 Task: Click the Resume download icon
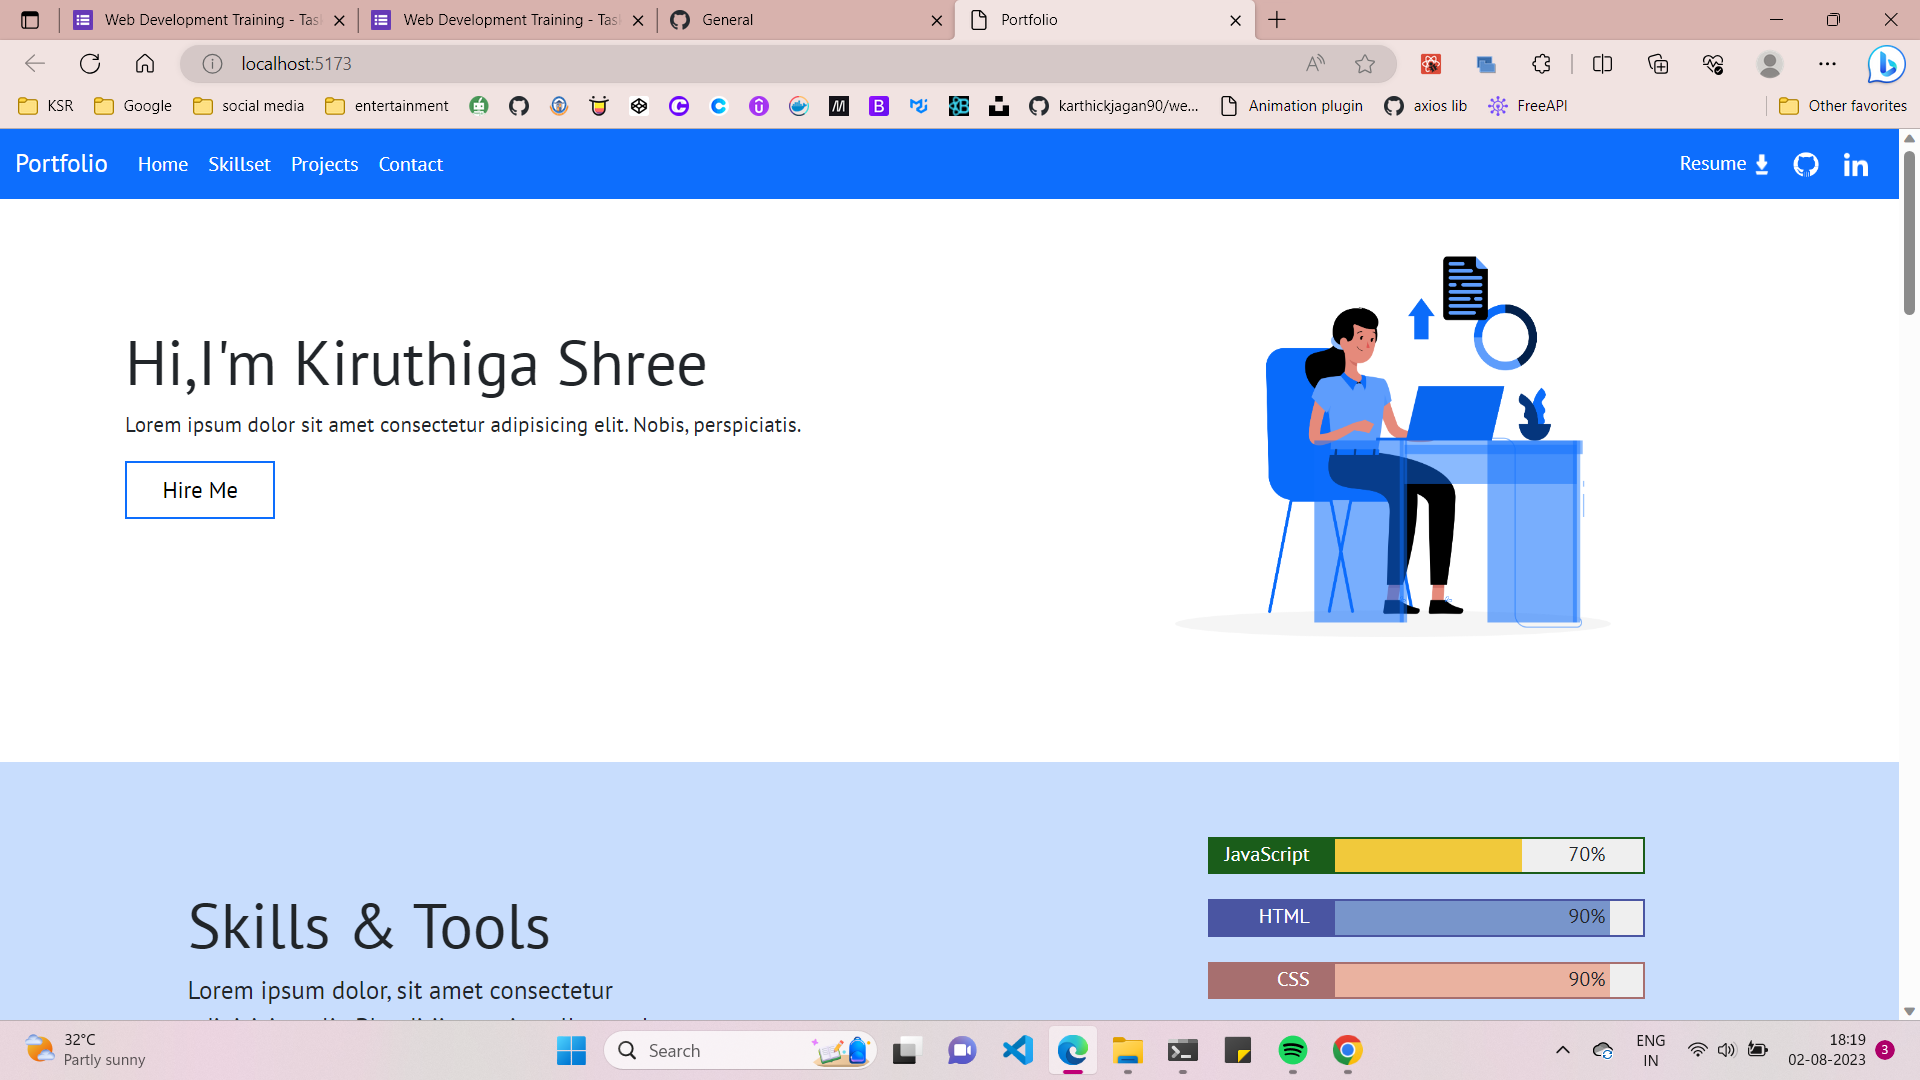click(1760, 163)
